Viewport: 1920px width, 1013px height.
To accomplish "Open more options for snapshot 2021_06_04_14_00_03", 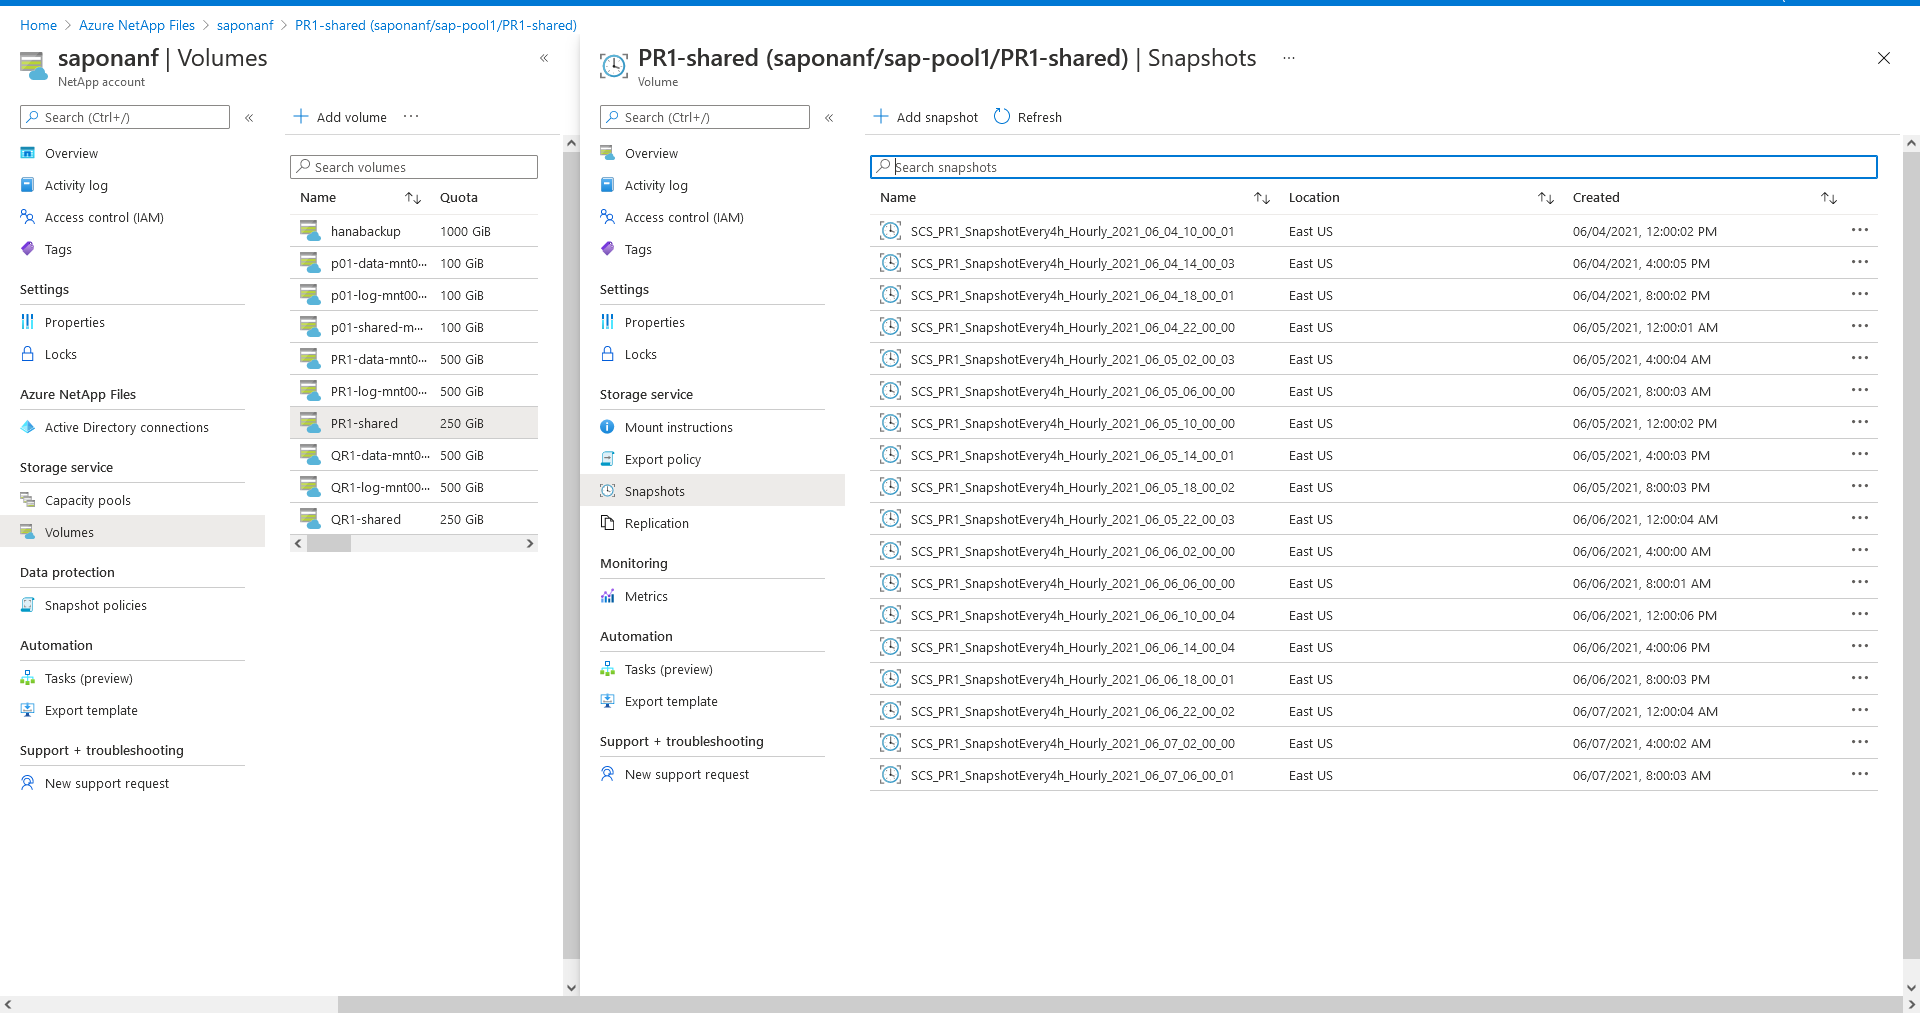I will (1860, 262).
